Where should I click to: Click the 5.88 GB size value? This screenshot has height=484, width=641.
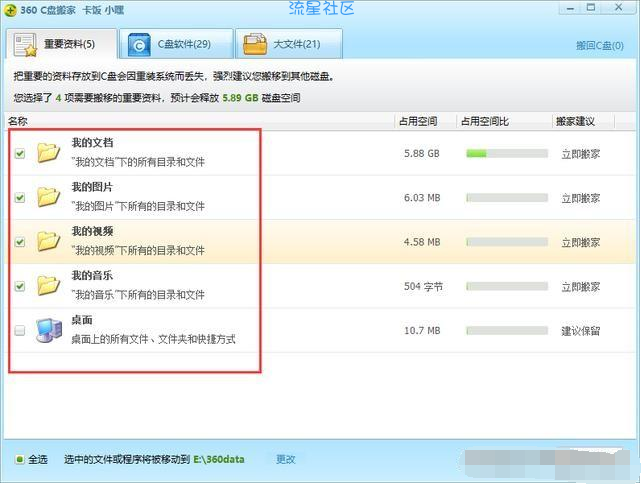point(422,154)
